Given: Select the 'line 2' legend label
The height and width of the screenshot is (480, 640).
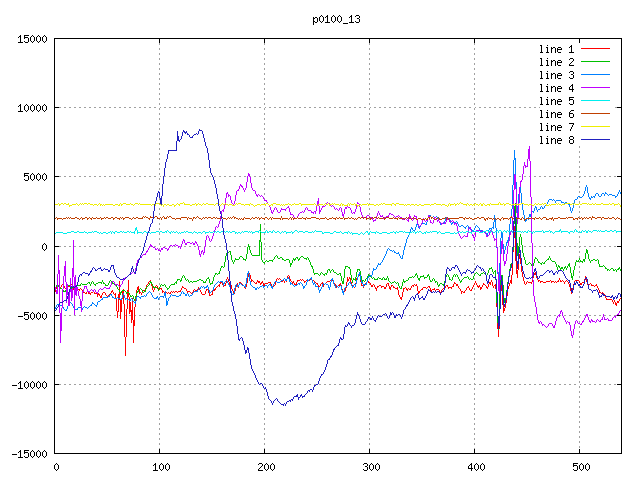Looking at the screenshot, I should pos(556,62).
